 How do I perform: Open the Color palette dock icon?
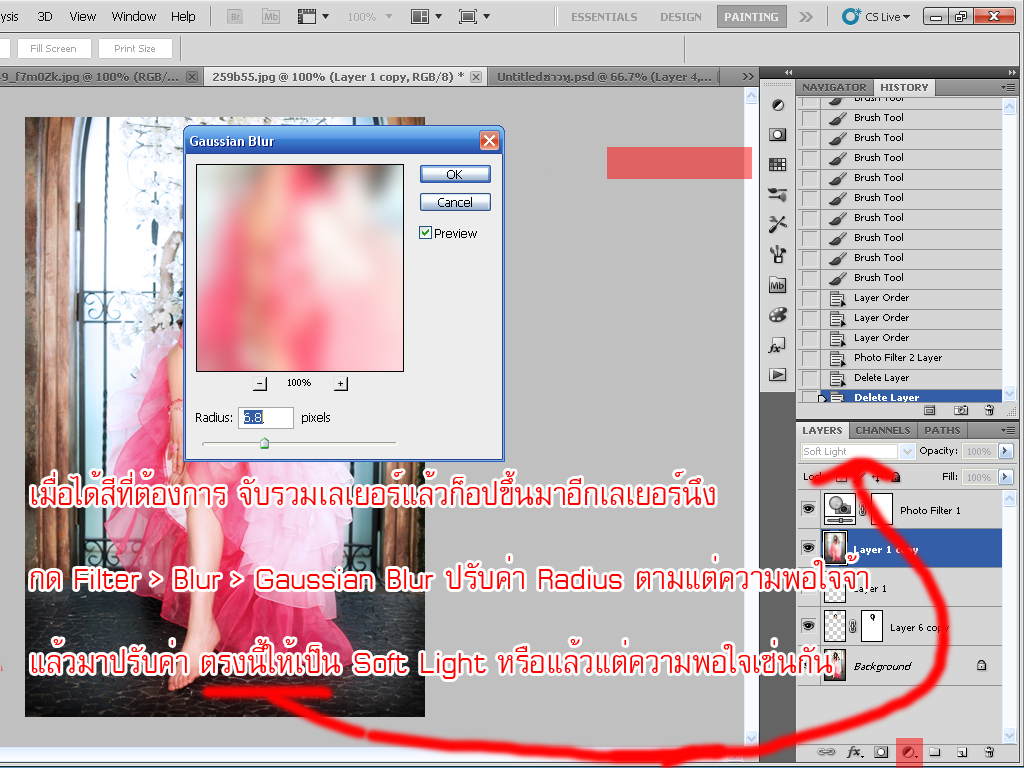(777, 315)
